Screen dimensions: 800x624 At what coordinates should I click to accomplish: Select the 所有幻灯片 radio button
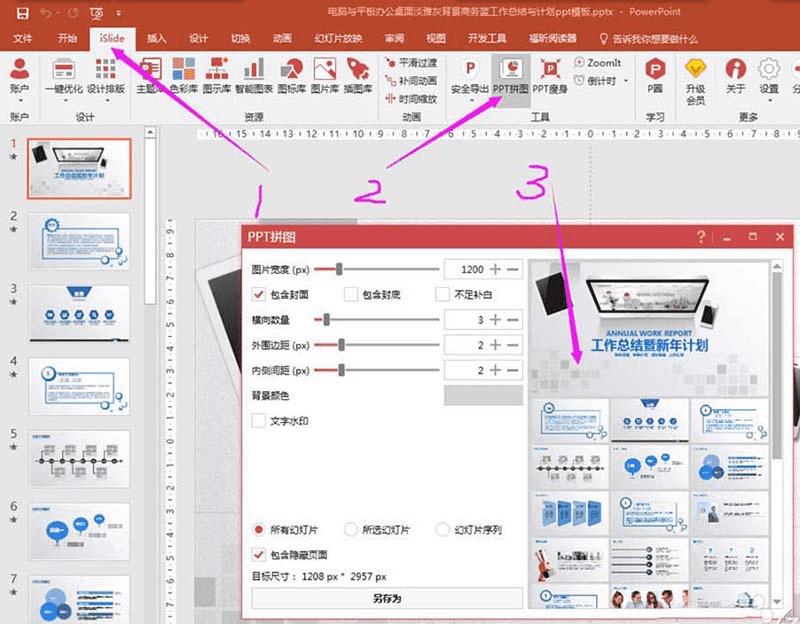coord(259,530)
